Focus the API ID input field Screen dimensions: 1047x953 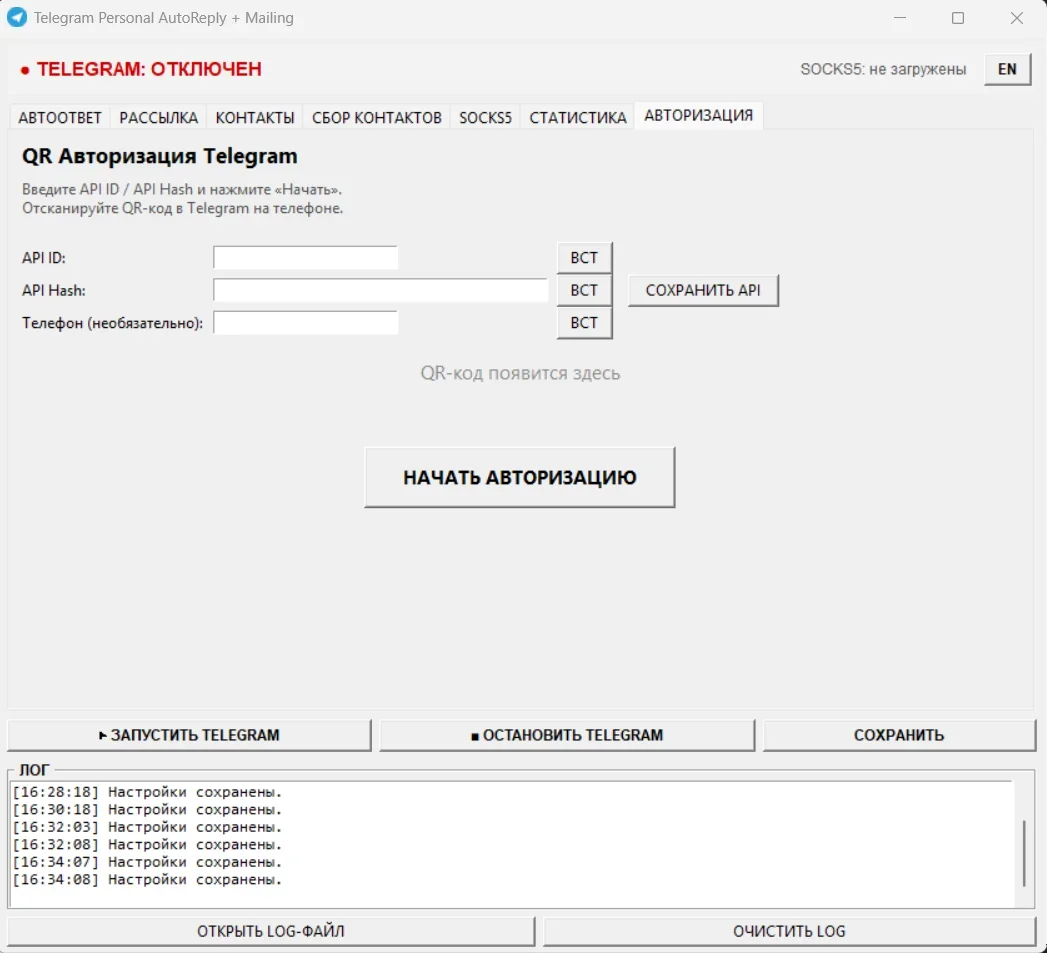[x=306, y=258]
